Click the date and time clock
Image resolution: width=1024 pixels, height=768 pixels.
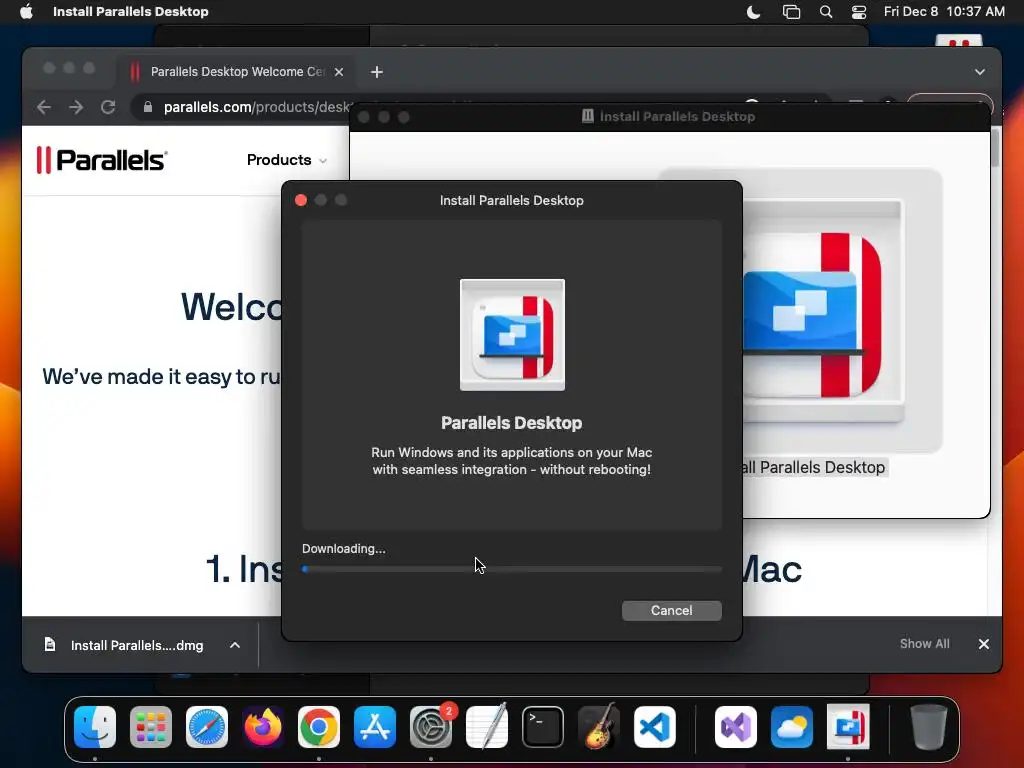point(944,12)
